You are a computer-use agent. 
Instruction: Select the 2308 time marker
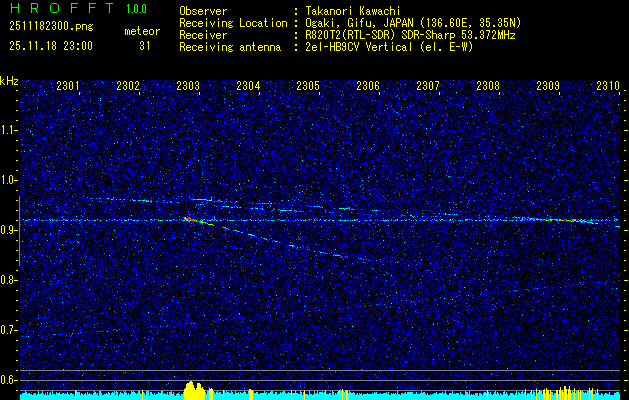point(488,87)
